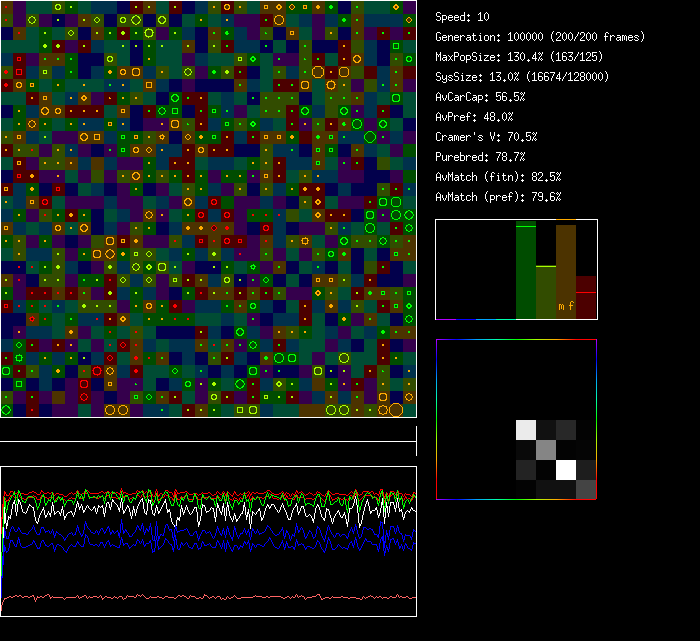Select the Generation counter text
Screen dimensions: 700x641
tap(540, 37)
